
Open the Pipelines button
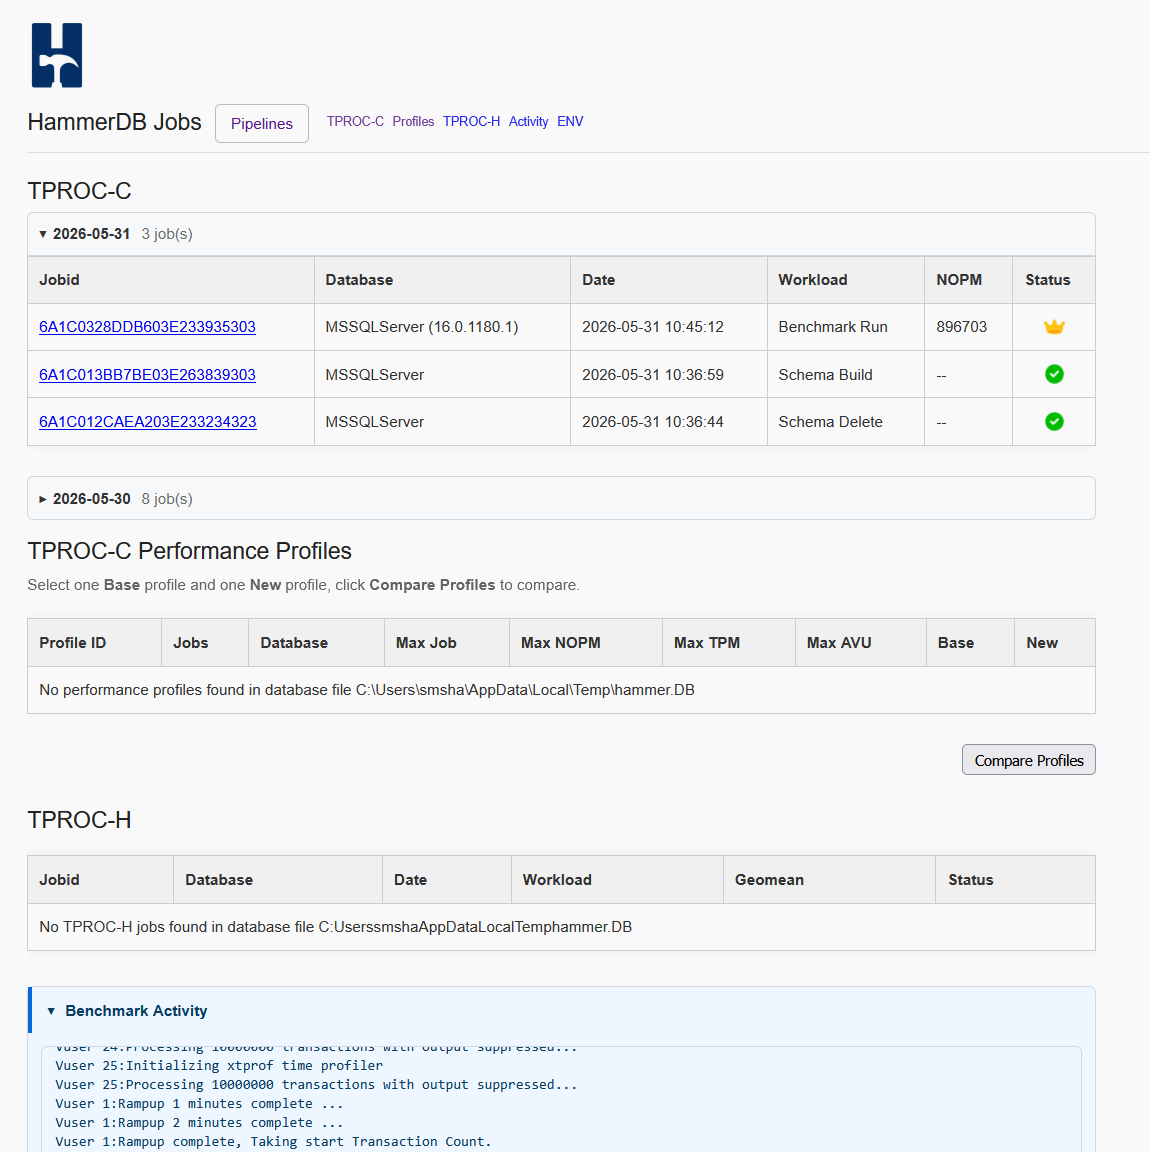tap(262, 123)
